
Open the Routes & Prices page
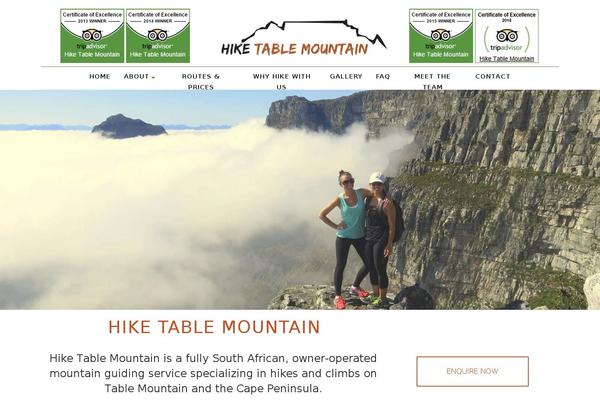201,82
